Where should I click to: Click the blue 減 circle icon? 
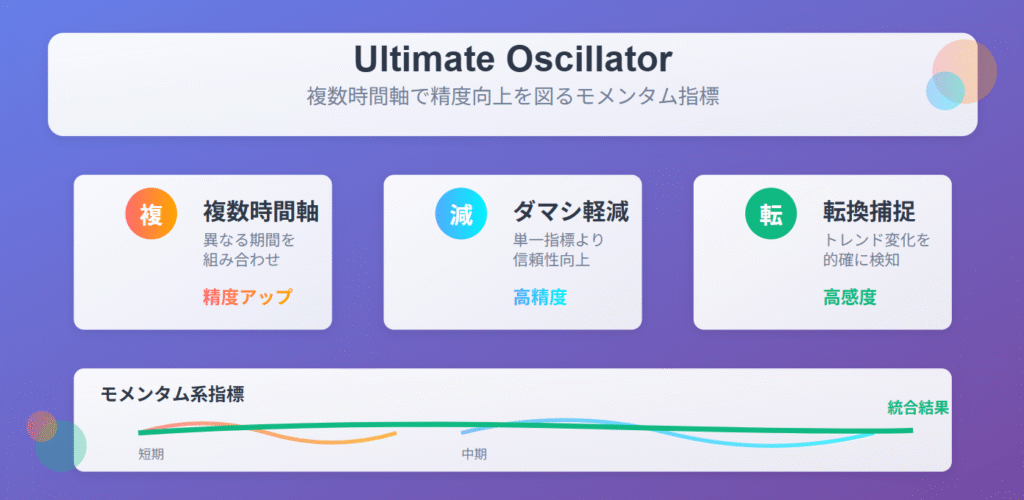(x=461, y=213)
